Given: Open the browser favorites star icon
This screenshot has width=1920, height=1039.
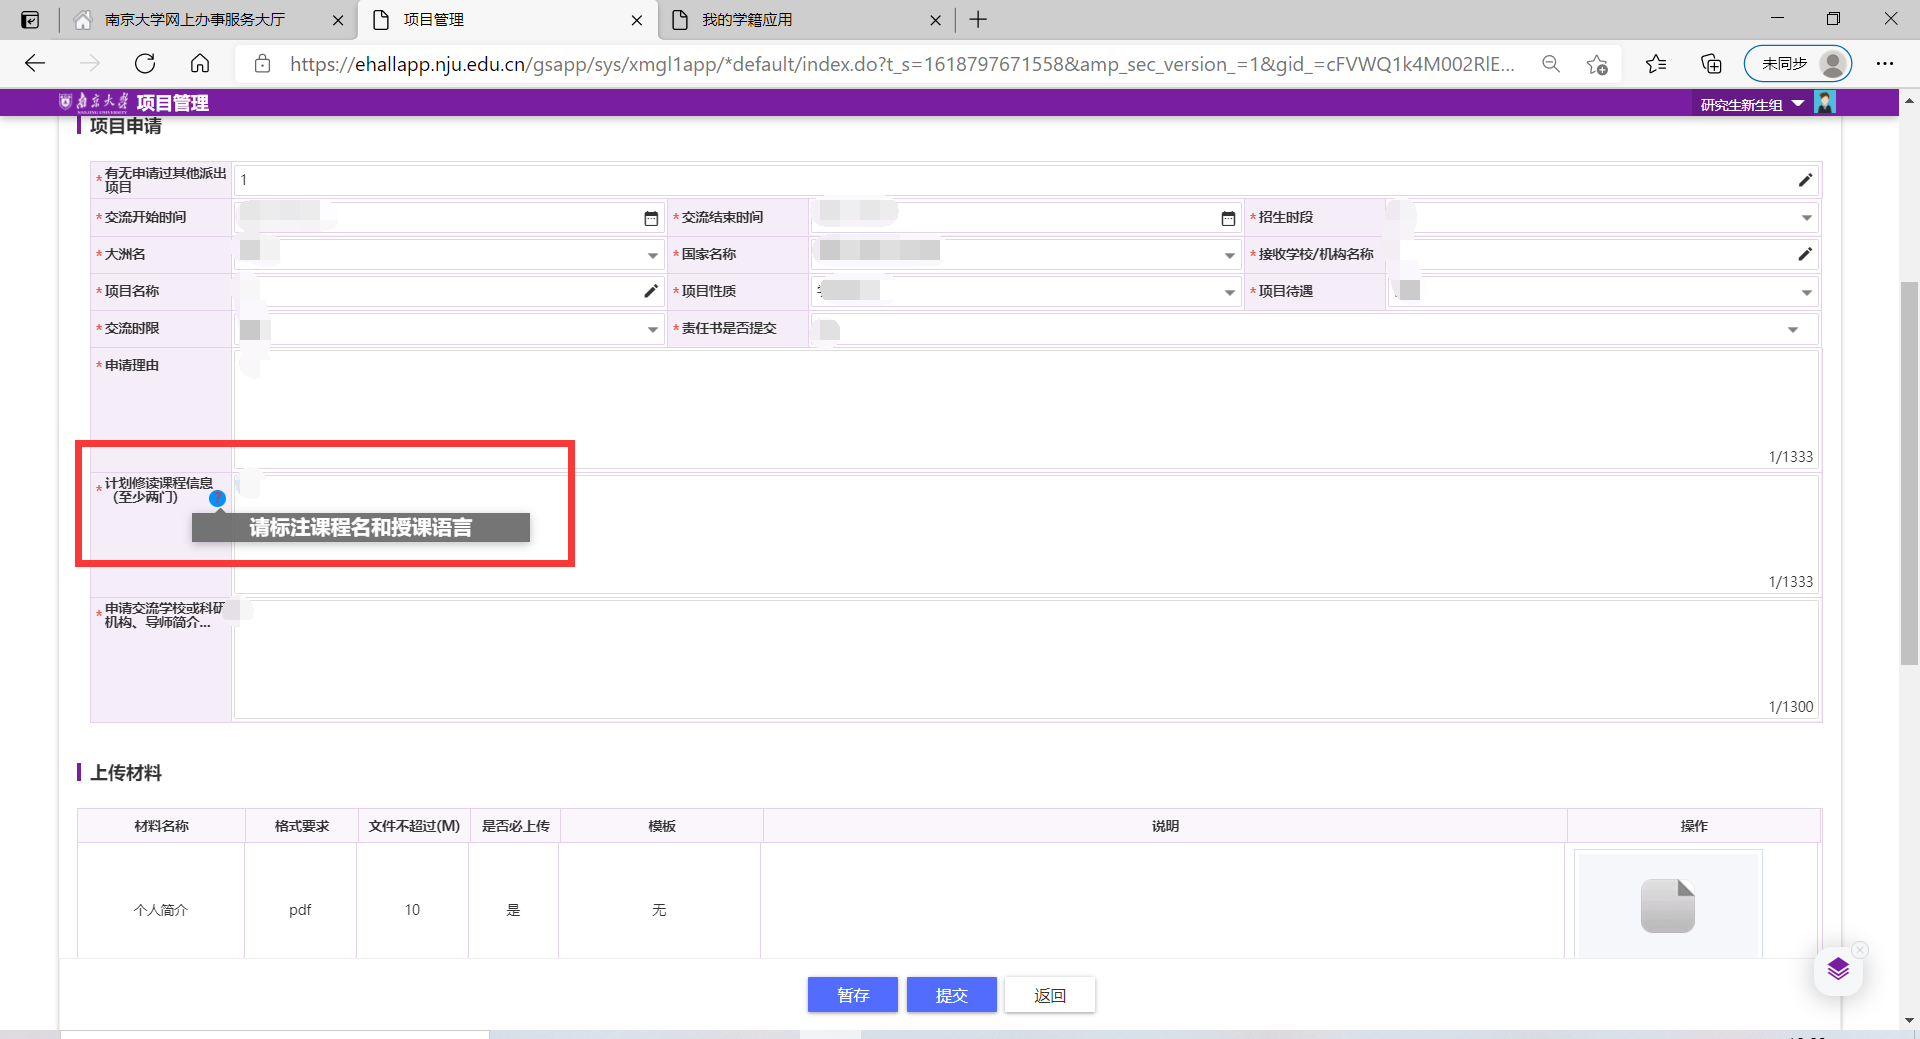Looking at the screenshot, I should pyautogui.click(x=1656, y=64).
